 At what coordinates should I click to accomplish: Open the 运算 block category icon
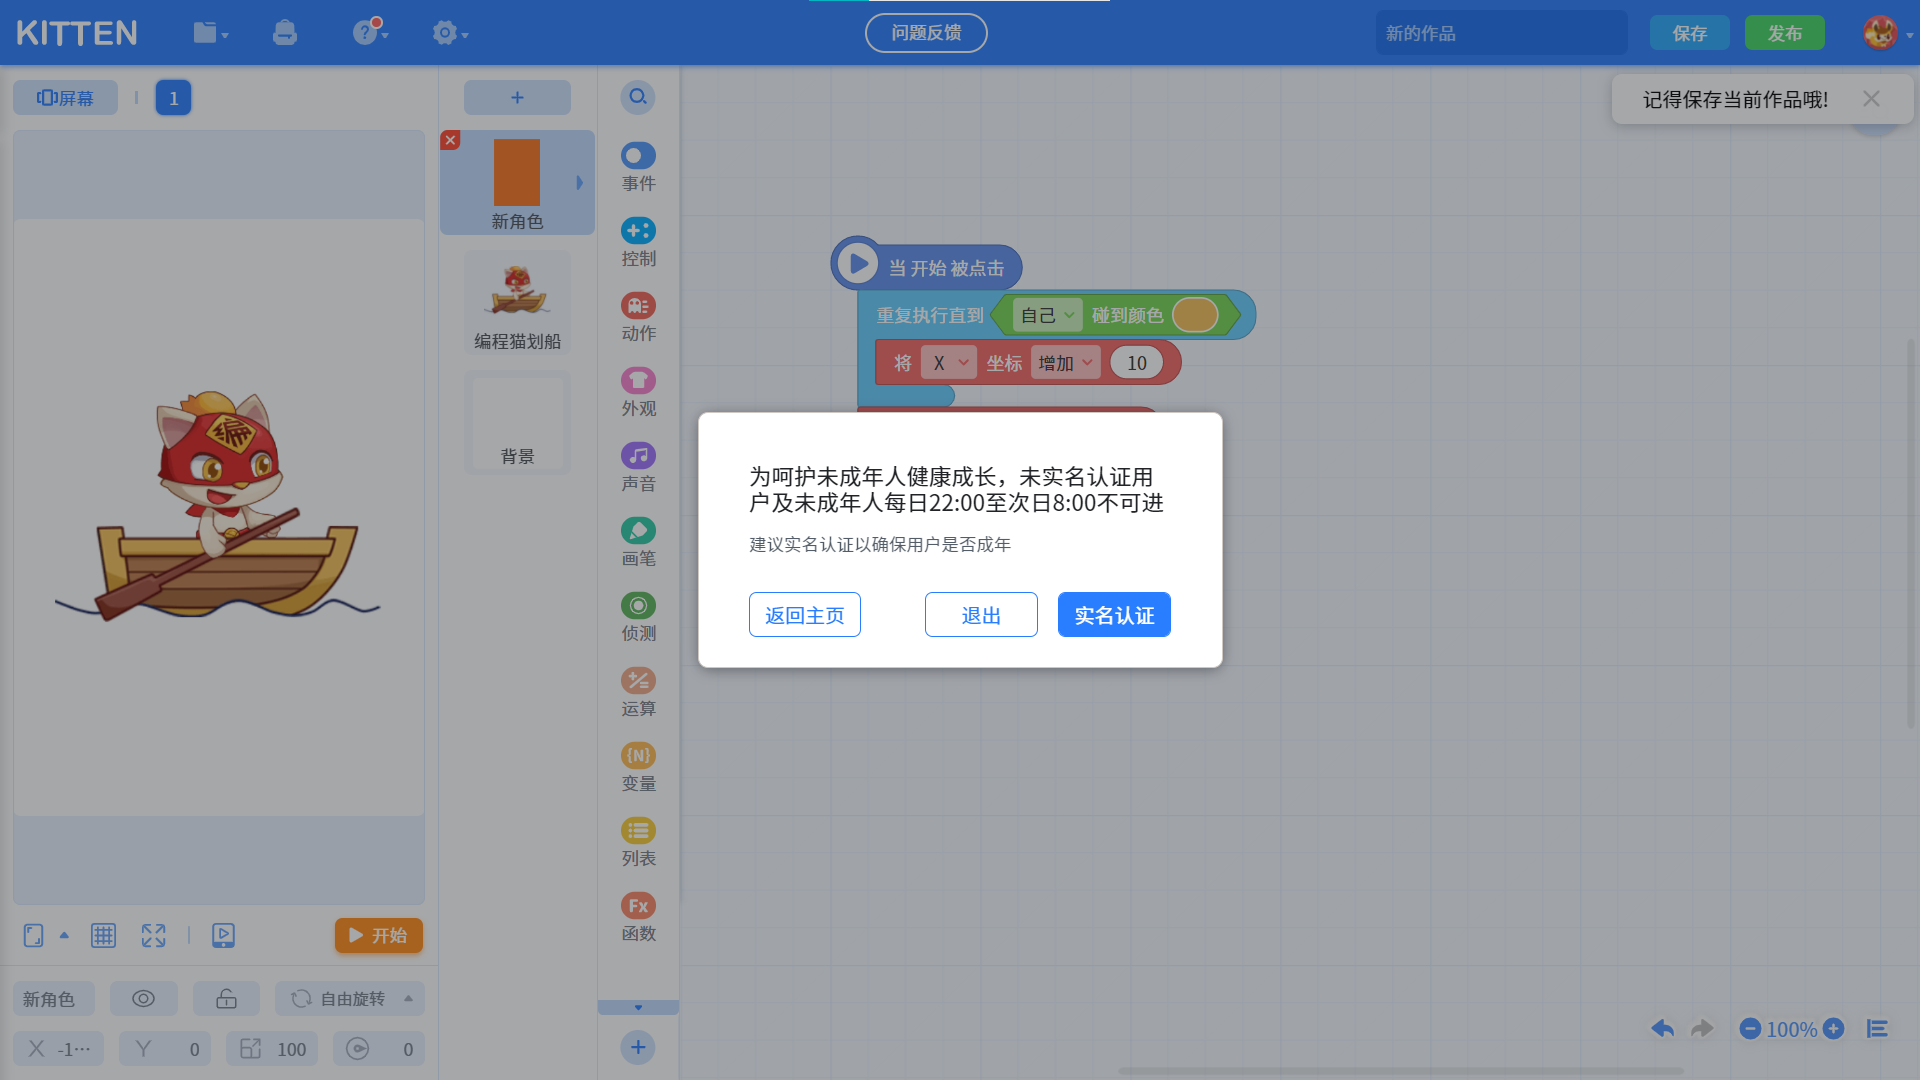pos(638,680)
